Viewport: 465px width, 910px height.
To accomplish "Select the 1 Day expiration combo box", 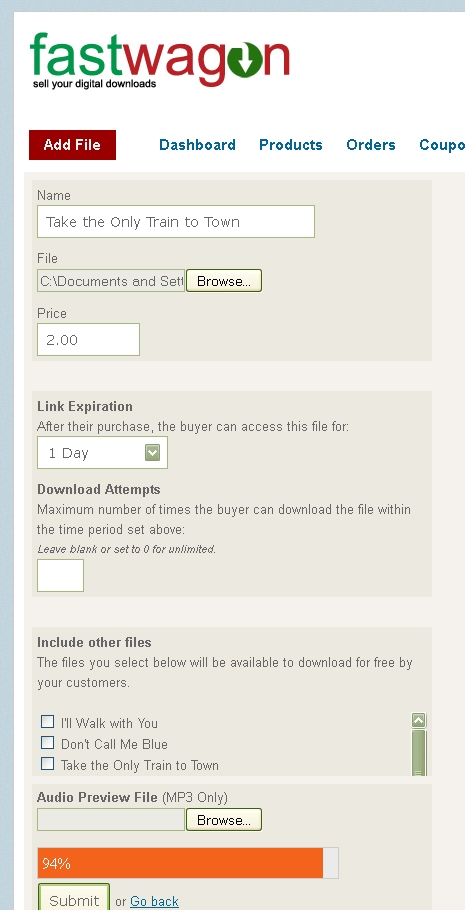I will pyautogui.click(x=102, y=453).
